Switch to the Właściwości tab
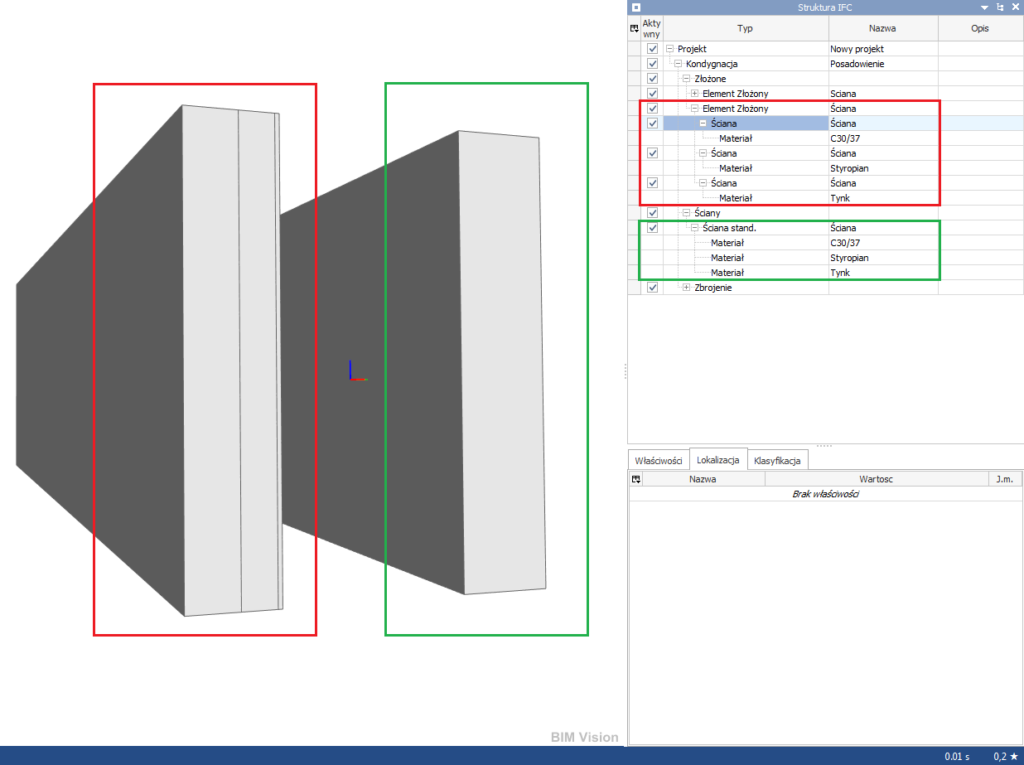 point(658,460)
